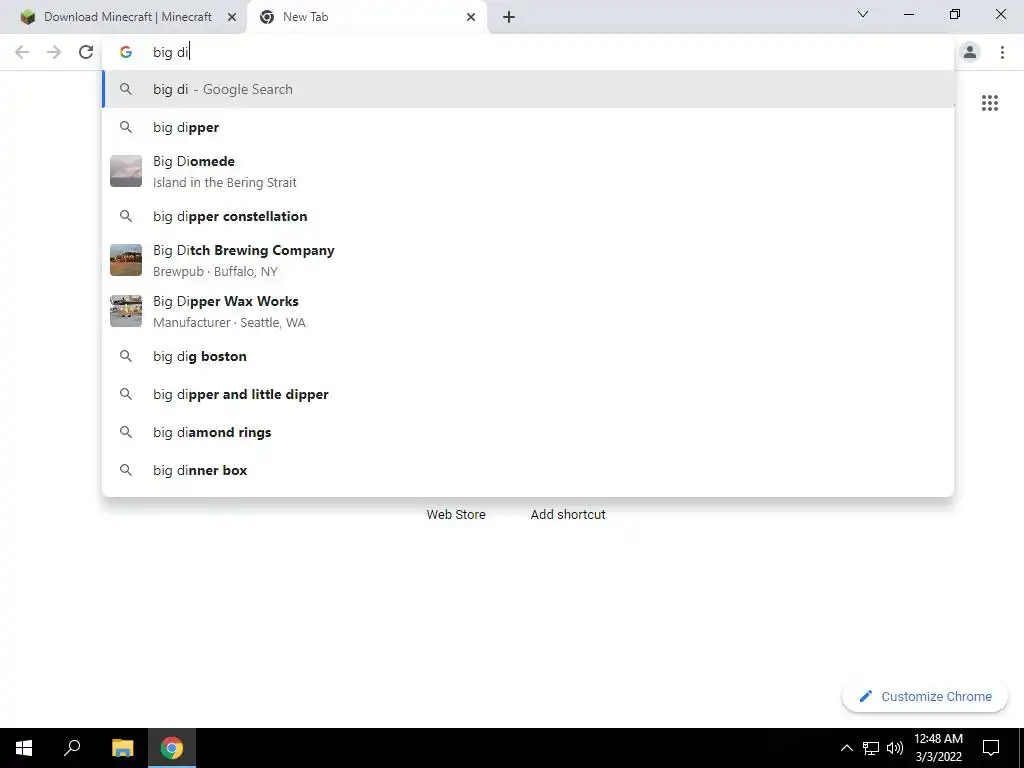Image resolution: width=1024 pixels, height=768 pixels.
Task: Click in the address bar text
Action: coord(171,52)
